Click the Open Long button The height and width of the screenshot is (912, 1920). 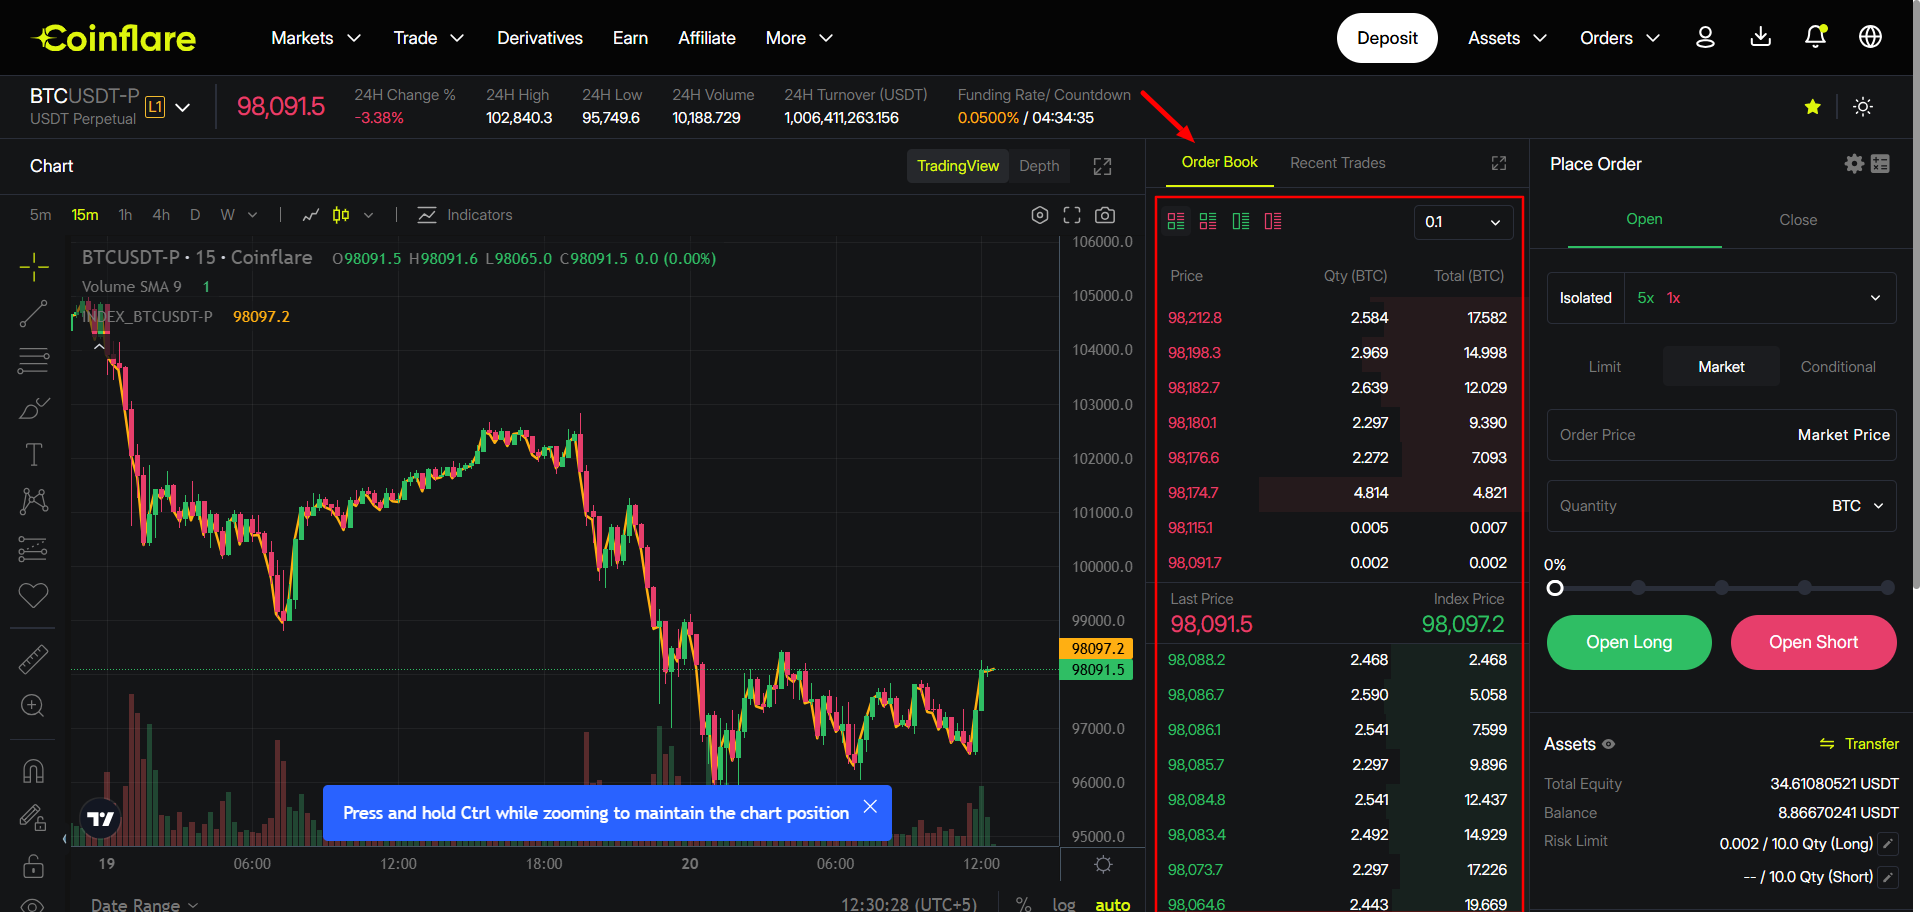pyautogui.click(x=1629, y=642)
